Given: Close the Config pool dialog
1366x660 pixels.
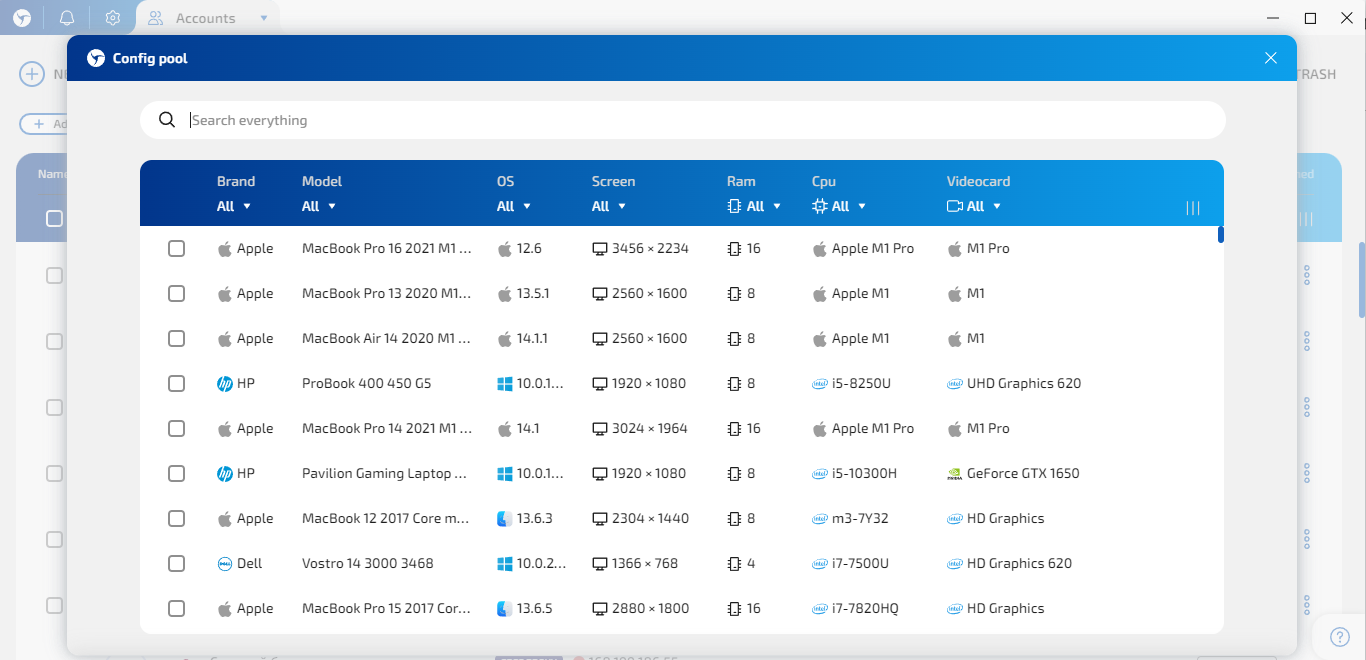Looking at the screenshot, I should click(x=1271, y=58).
